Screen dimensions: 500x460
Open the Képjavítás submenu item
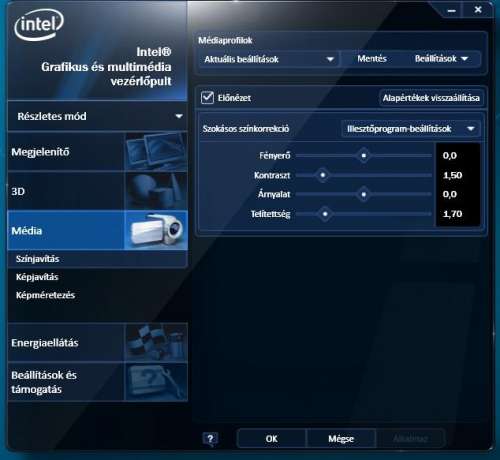(37, 277)
